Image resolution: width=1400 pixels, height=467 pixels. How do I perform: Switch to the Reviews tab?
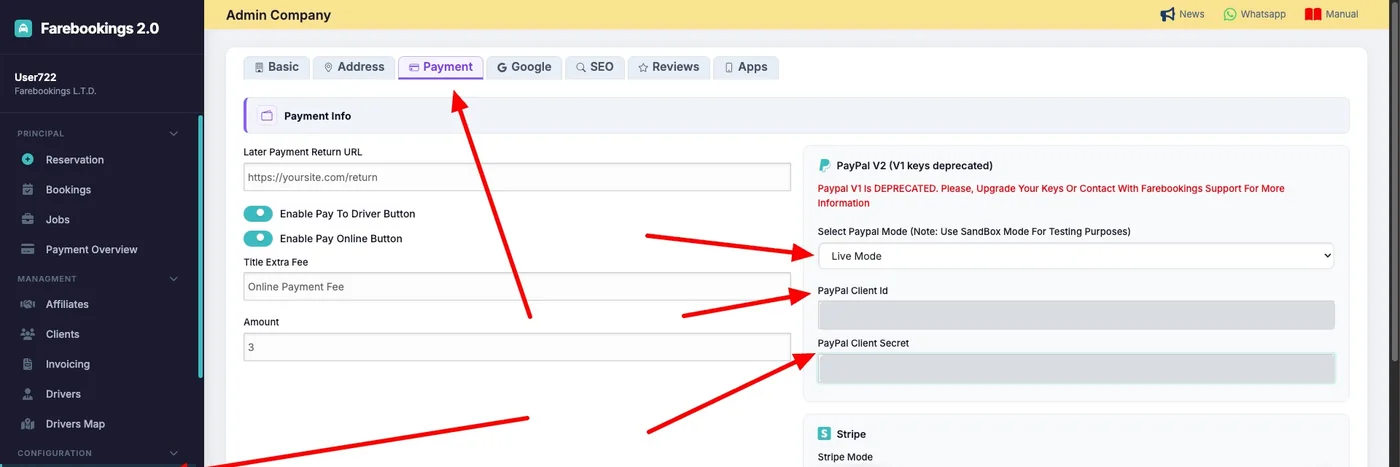click(669, 67)
